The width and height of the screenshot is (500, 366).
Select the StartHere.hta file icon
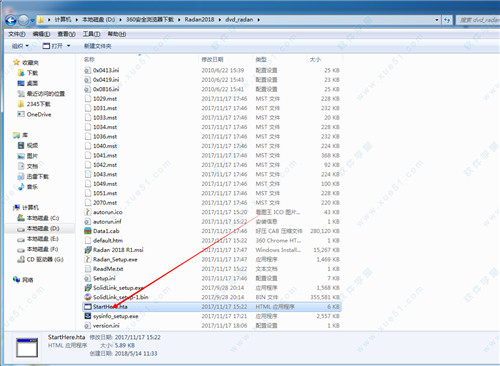(x=88, y=307)
